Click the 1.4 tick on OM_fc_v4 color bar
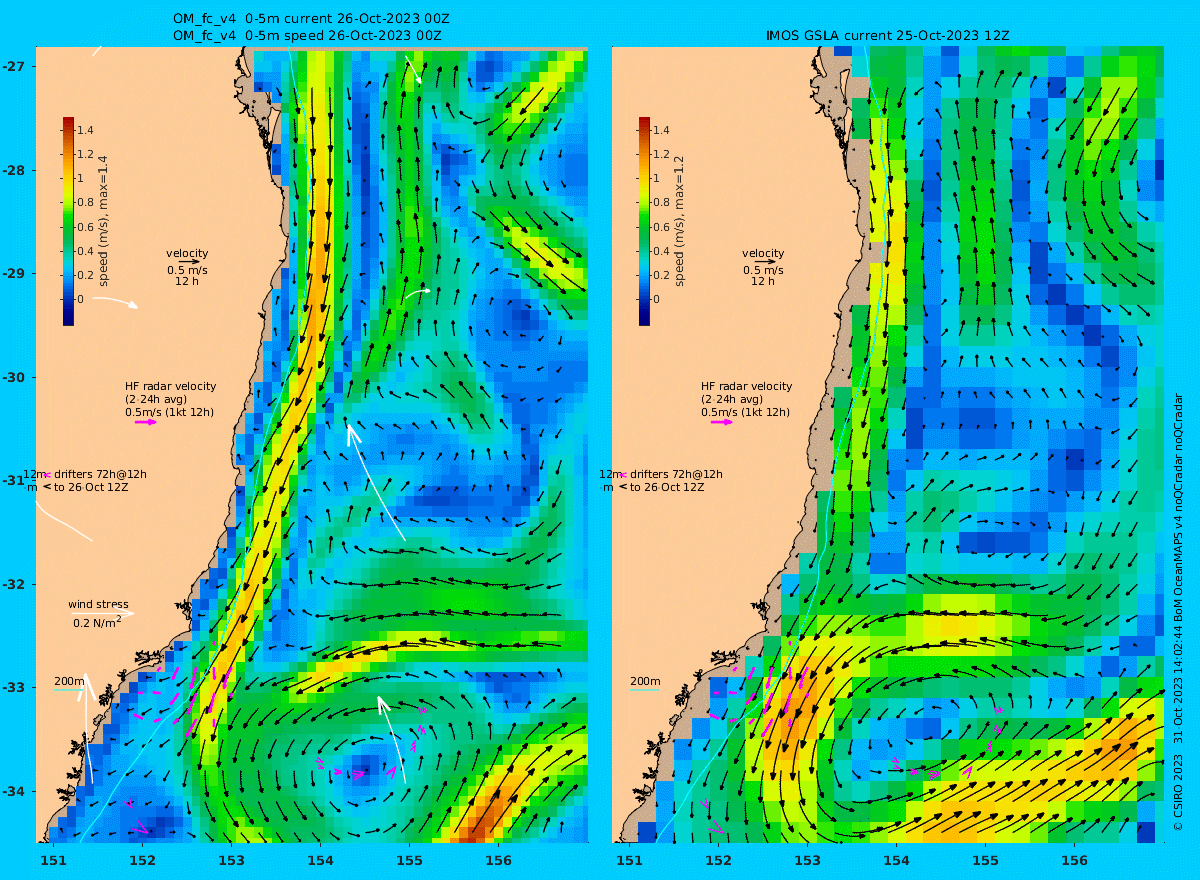The height and width of the screenshot is (880, 1200). tap(85, 130)
